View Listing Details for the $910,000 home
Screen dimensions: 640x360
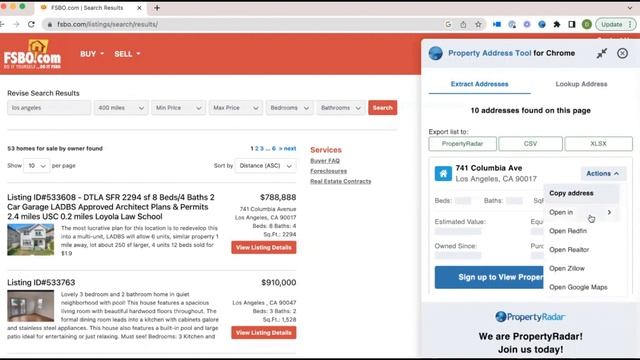click(x=264, y=333)
